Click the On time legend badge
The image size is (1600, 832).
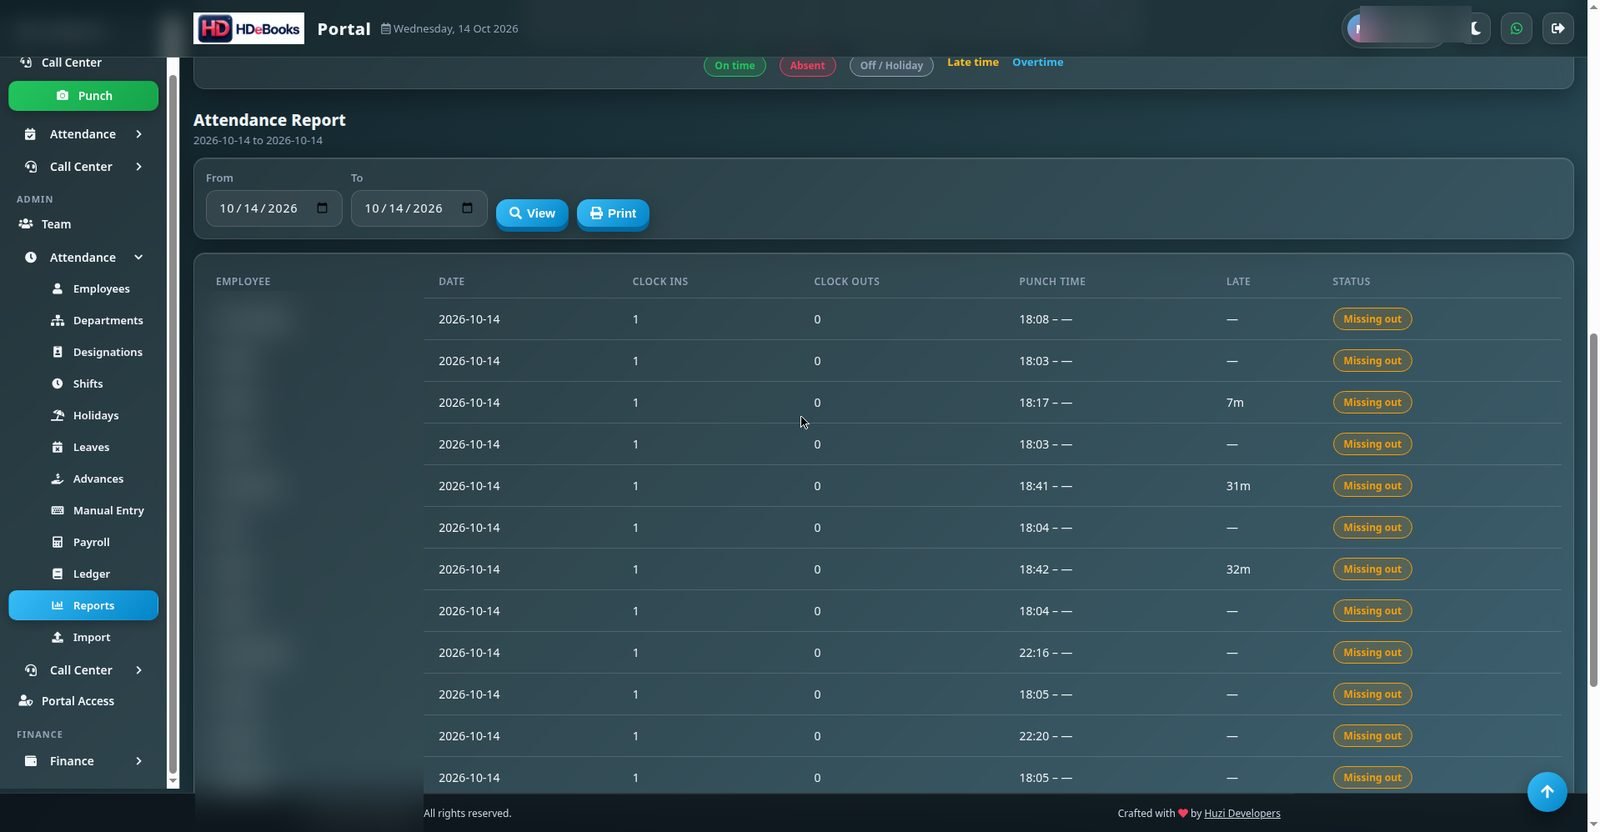735,66
